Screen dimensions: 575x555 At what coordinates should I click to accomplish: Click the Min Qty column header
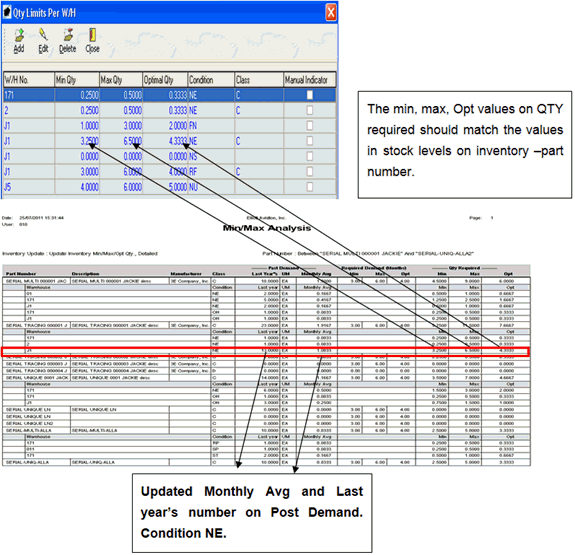[x=77, y=80]
